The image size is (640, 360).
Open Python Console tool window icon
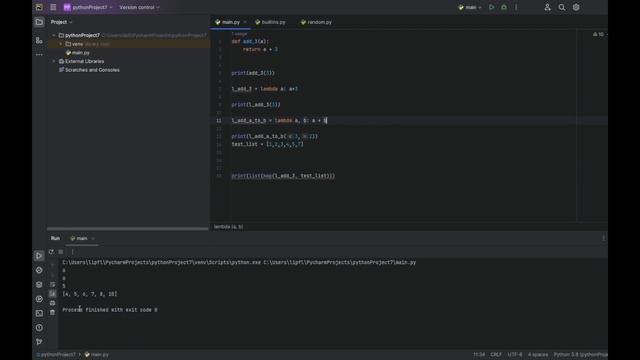(39, 270)
